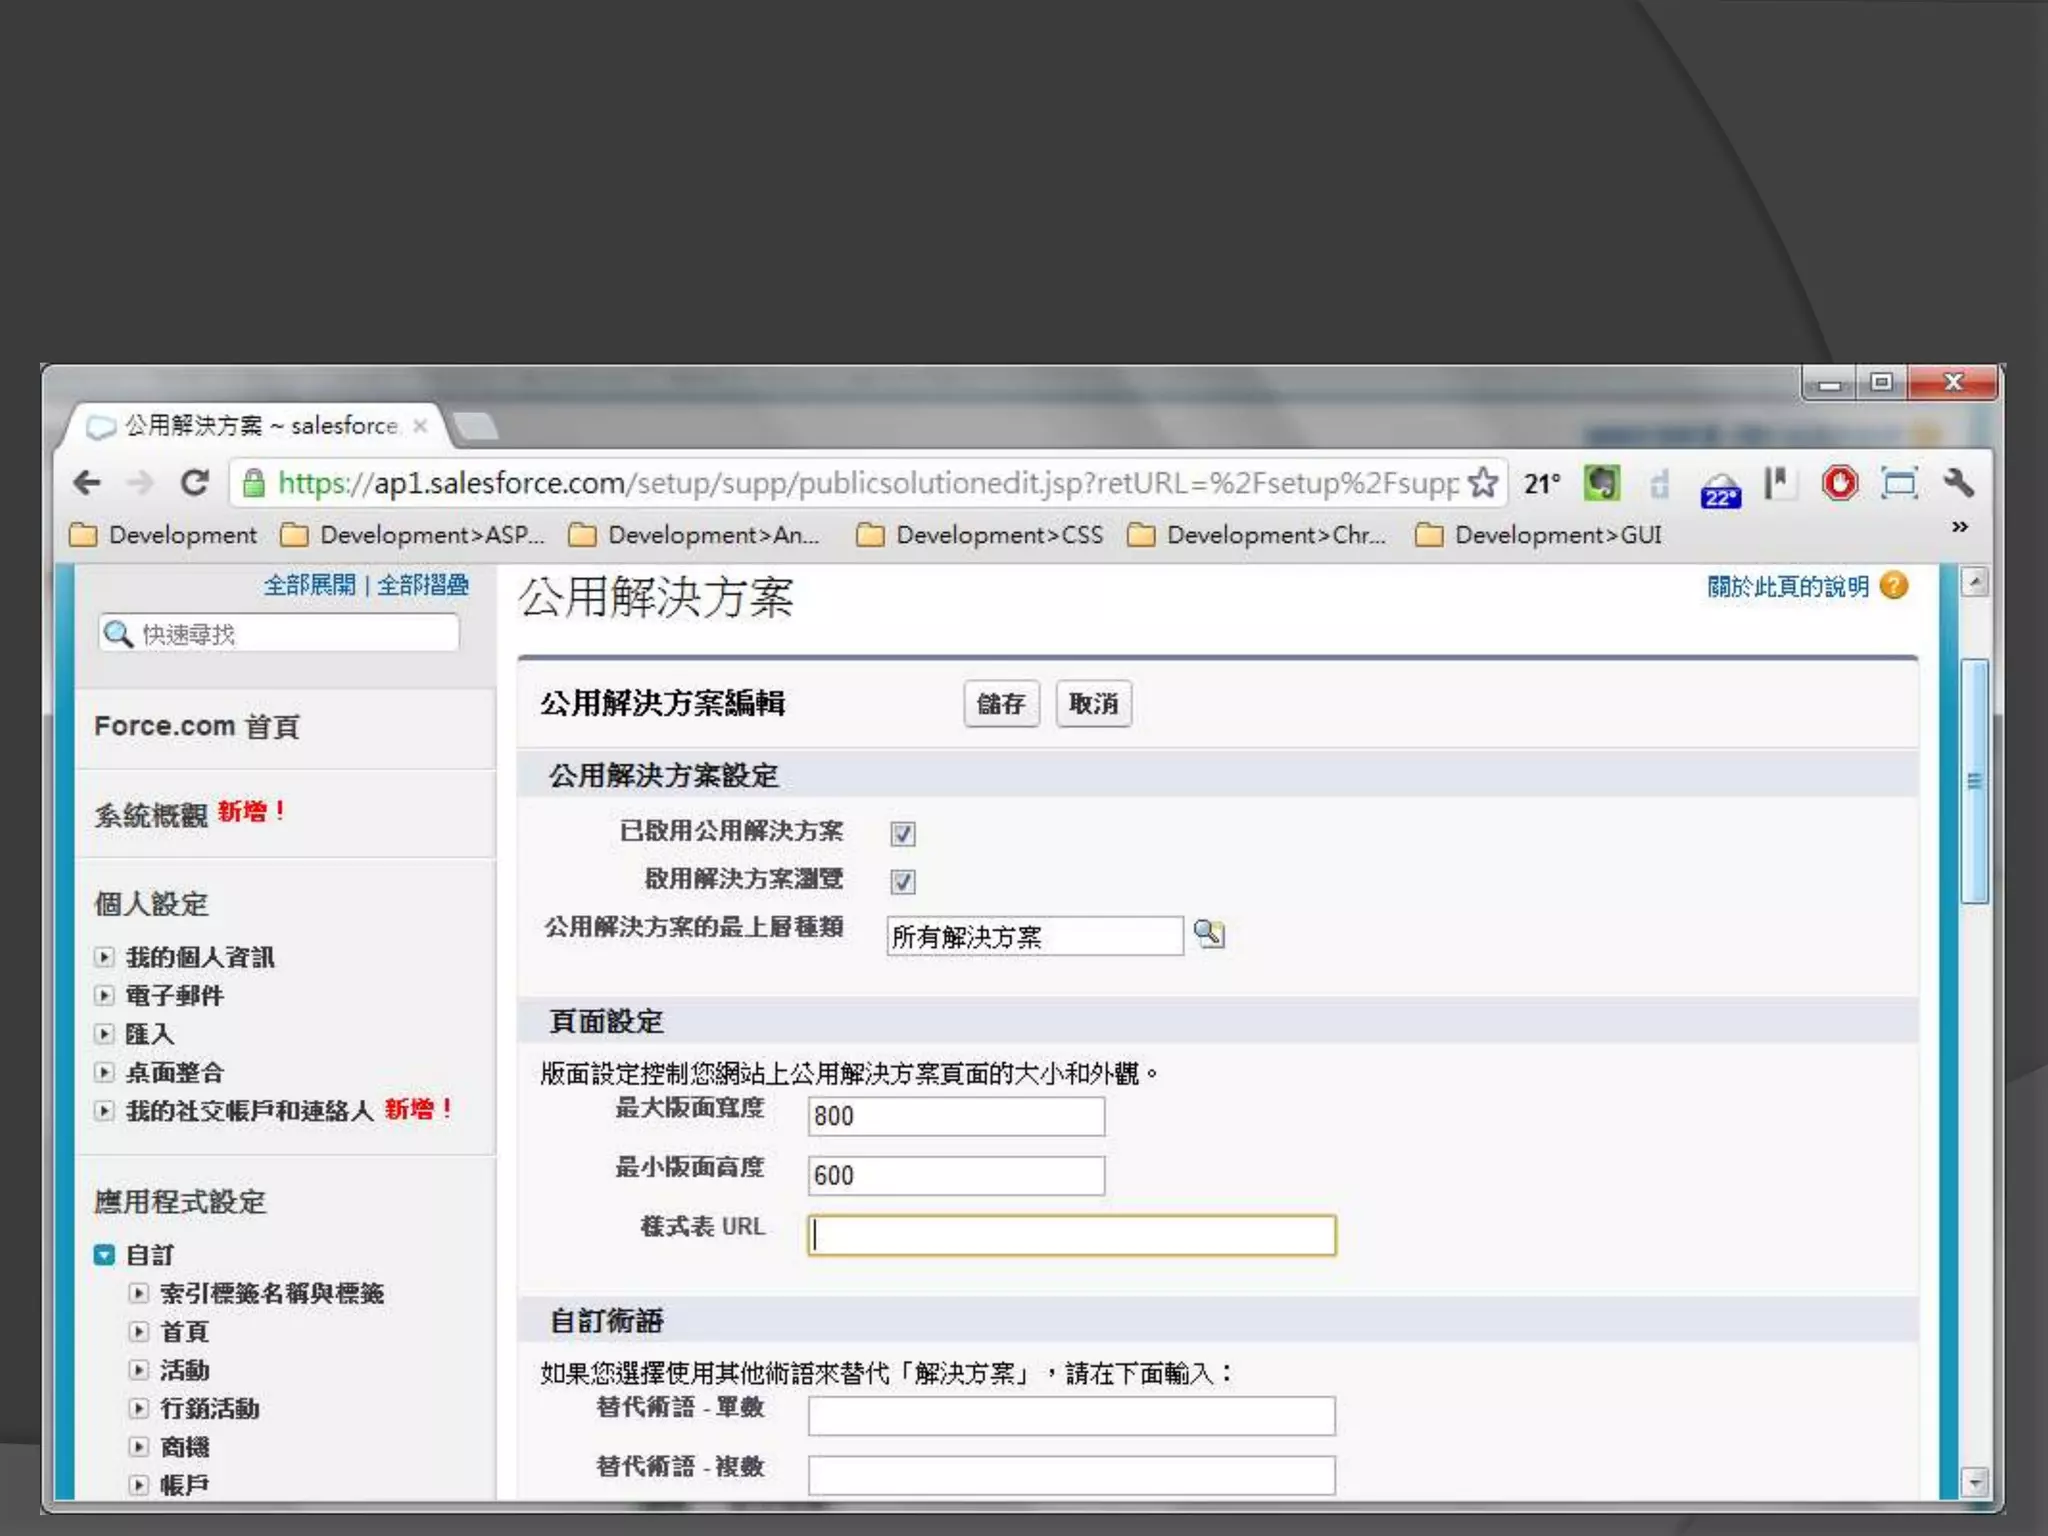Collapse the 自訂 section
The height and width of the screenshot is (1536, 2048).
tap(104, 1254)
